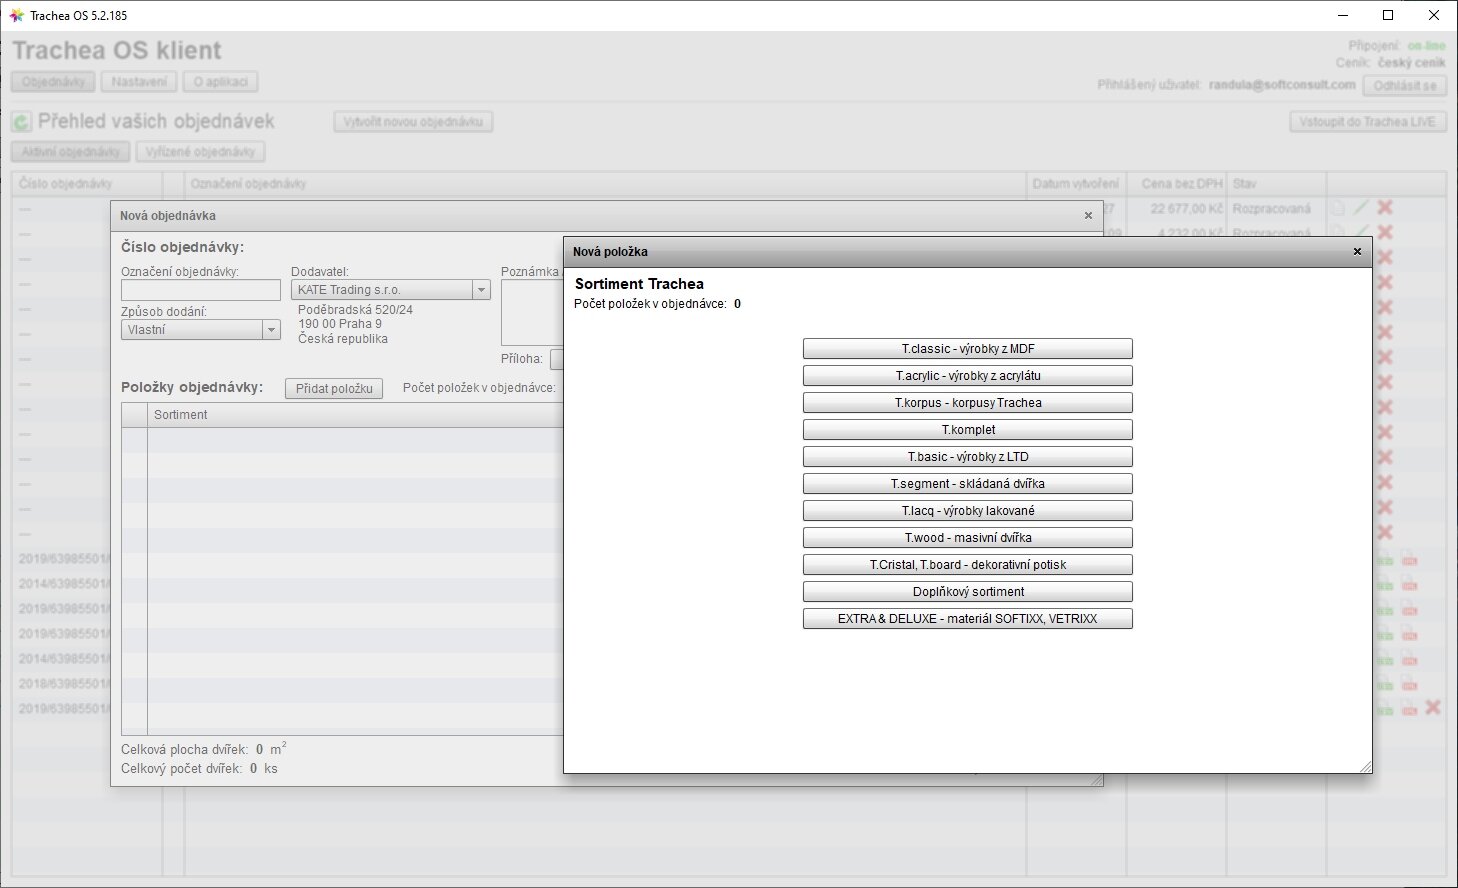The image size is (1458, 888).
Task: Sort by Datum vytvoření column header
Action: [x=1076, y=184]
